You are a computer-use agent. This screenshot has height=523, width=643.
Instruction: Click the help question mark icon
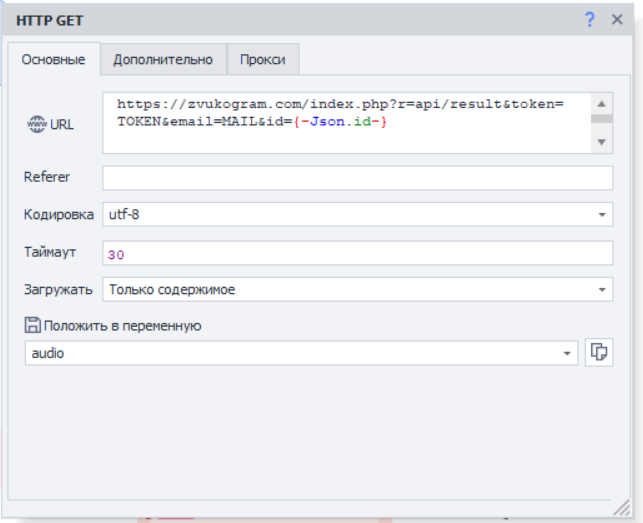pyautogui.click(x=589, y=19)
